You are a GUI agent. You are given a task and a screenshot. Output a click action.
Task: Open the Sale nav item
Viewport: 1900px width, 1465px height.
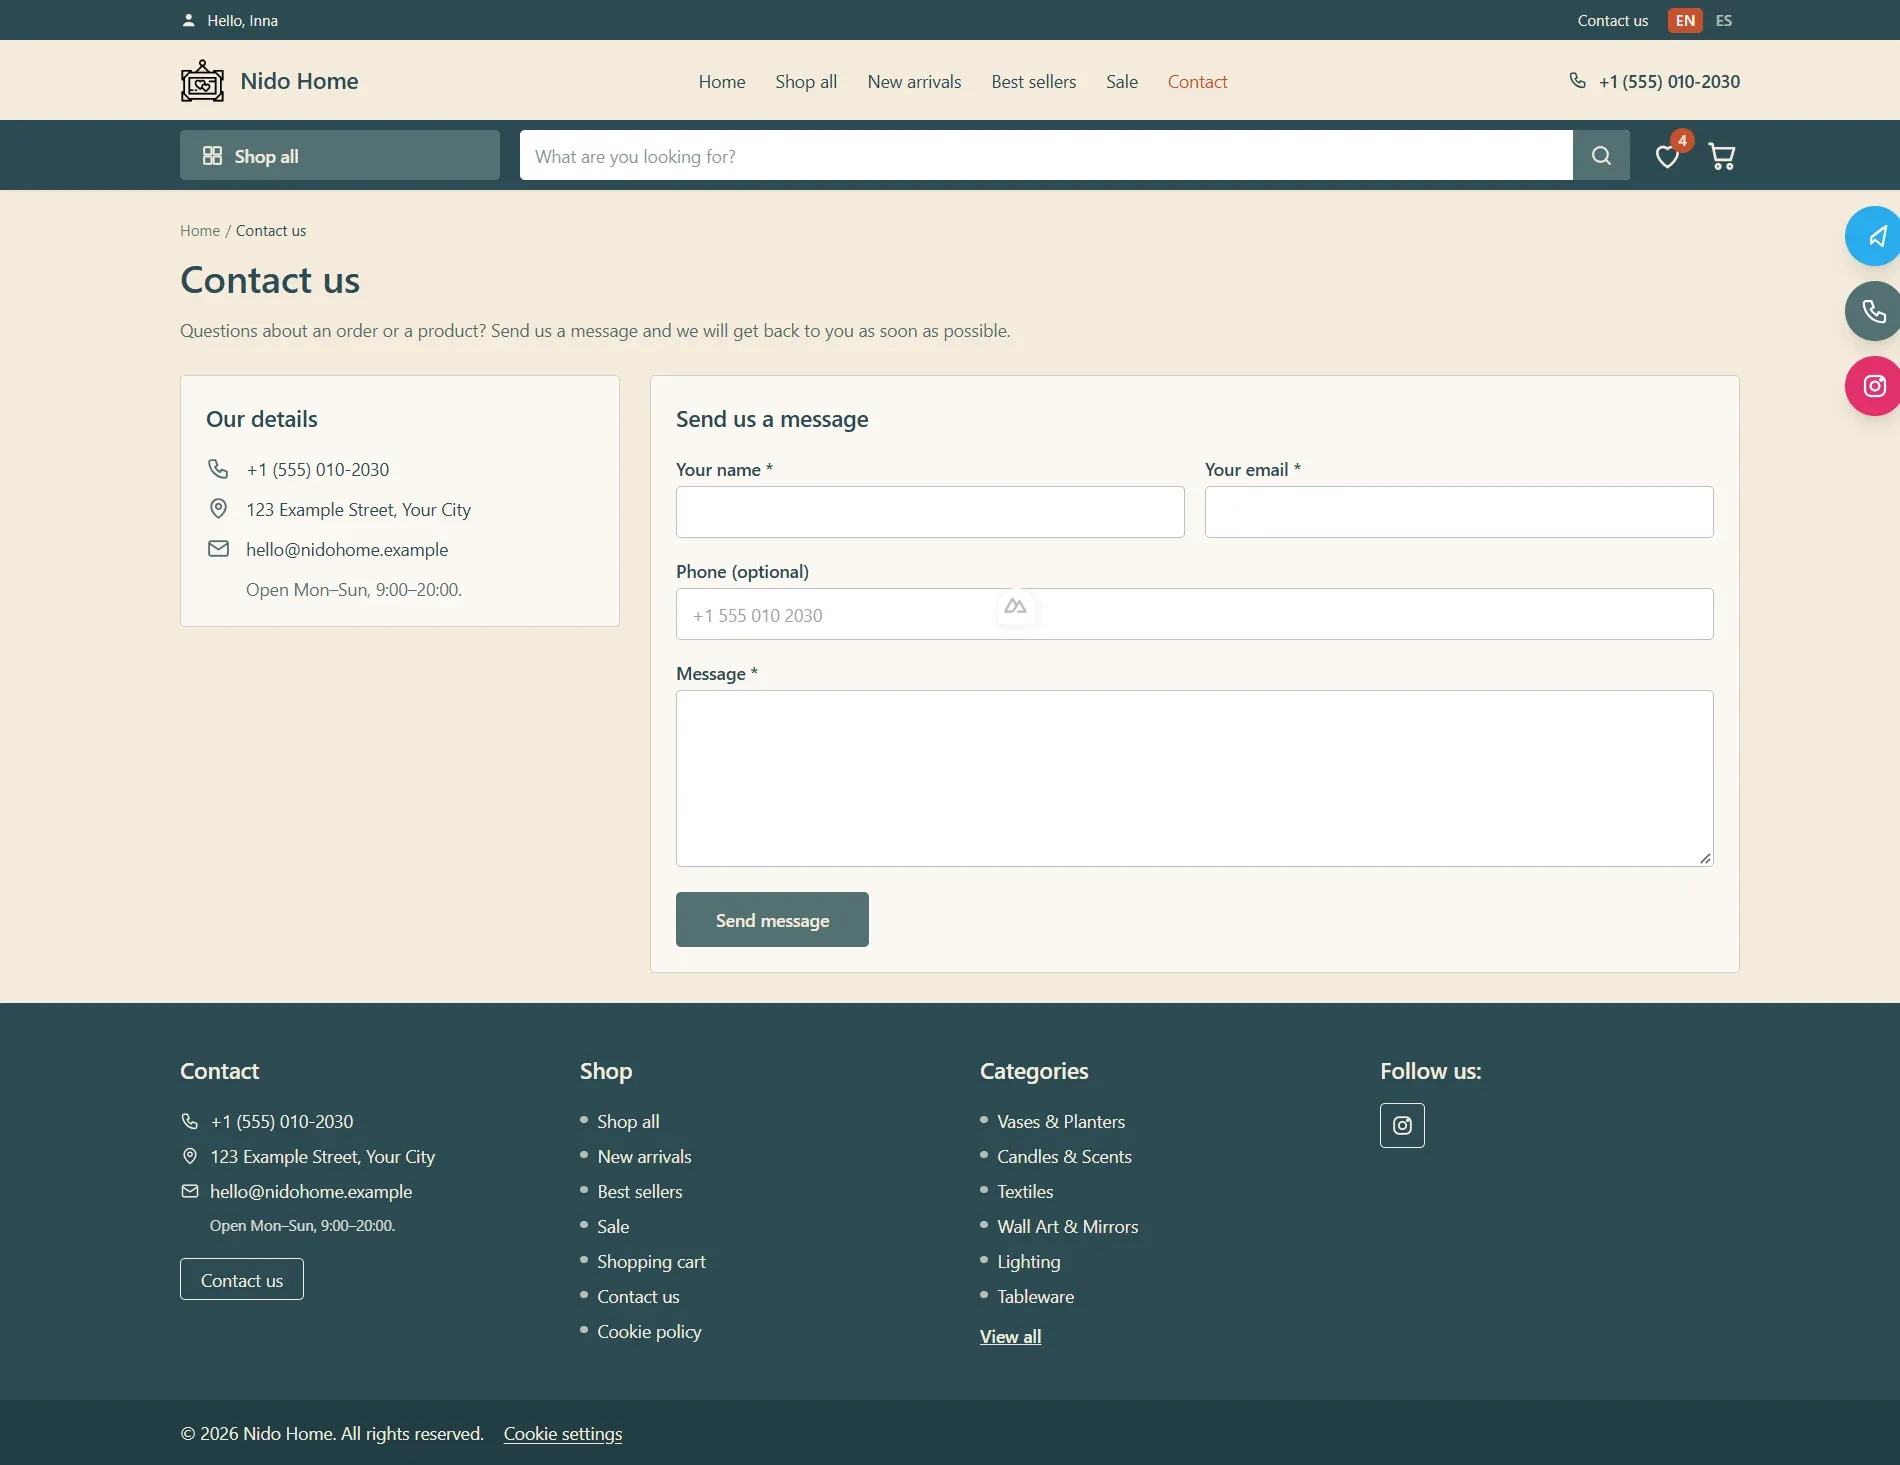(1122, 82)
